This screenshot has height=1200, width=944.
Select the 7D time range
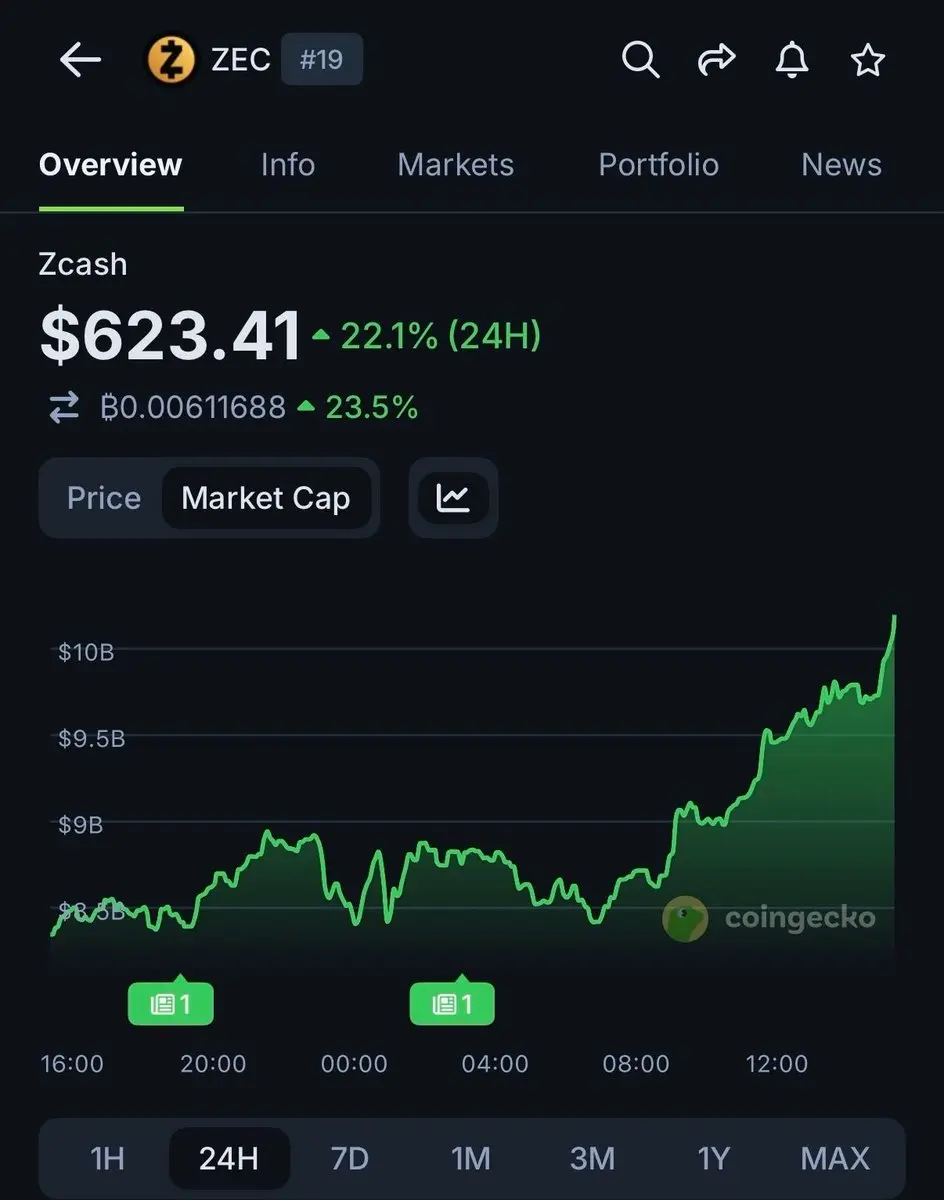[350, 1158]
